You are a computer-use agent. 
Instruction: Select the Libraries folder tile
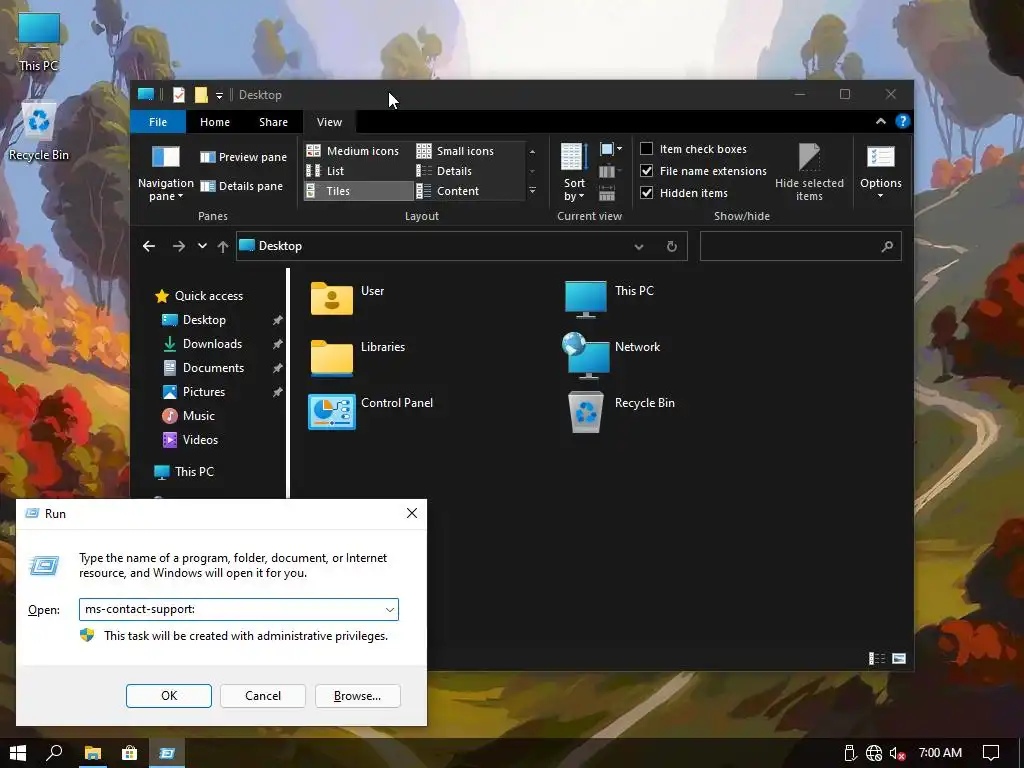coord(358,356)
